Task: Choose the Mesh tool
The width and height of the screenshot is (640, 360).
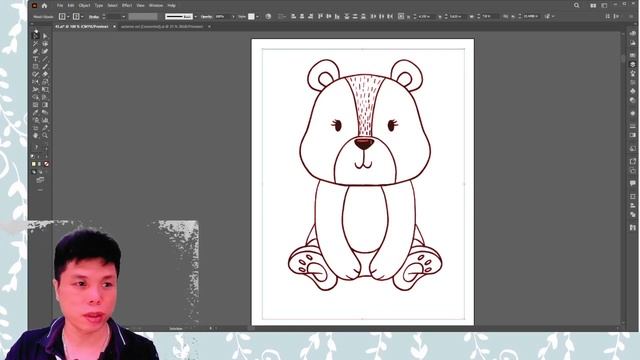Action: point(36,105)
